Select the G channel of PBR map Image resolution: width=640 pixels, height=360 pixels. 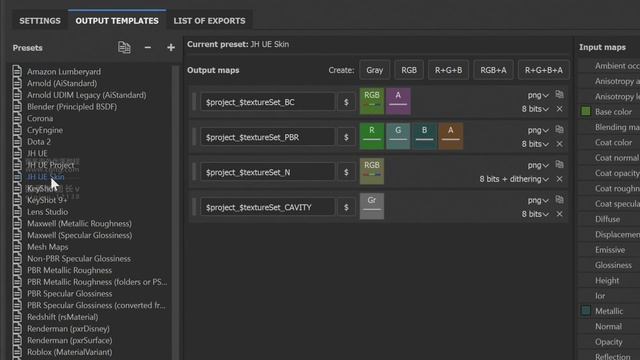(398, 136)
